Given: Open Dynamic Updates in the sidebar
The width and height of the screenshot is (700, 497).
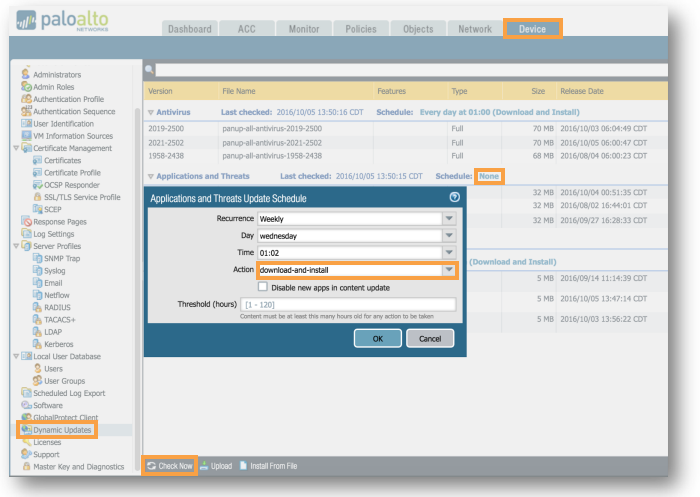Looking at the screenshot, I should pos(62,429).
